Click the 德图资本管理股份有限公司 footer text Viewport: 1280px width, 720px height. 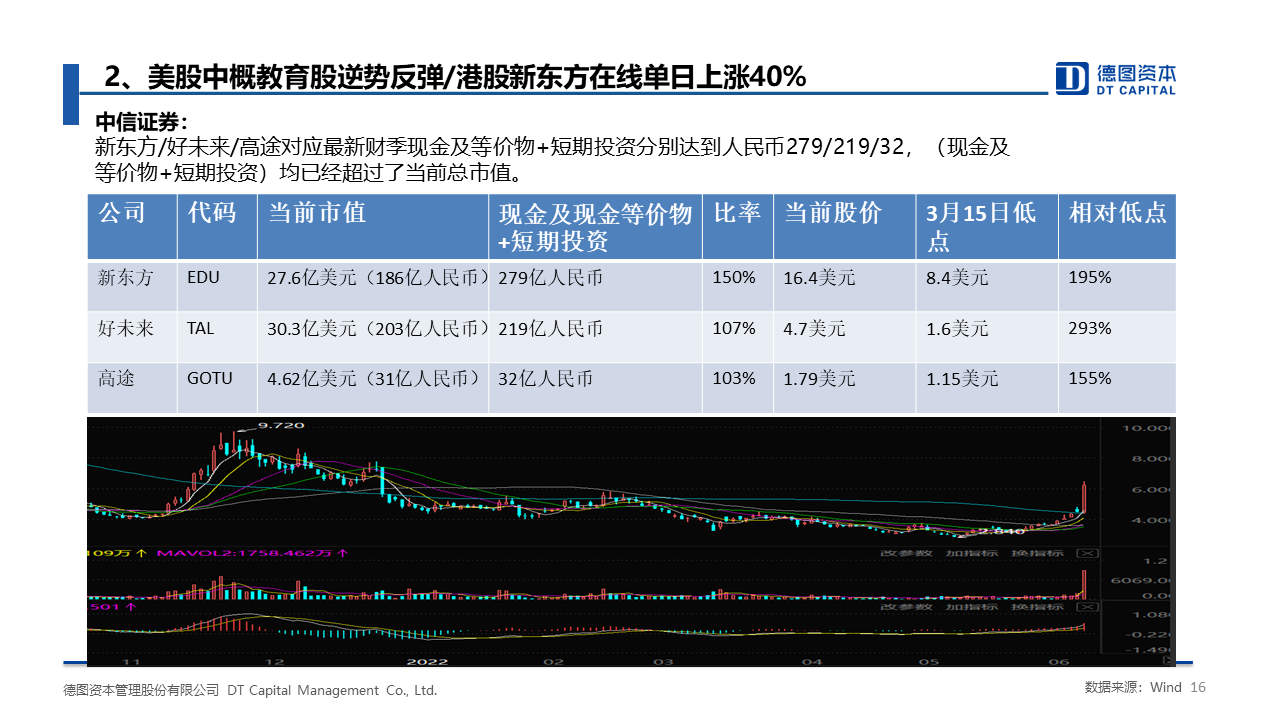click(x=141, y=690)
